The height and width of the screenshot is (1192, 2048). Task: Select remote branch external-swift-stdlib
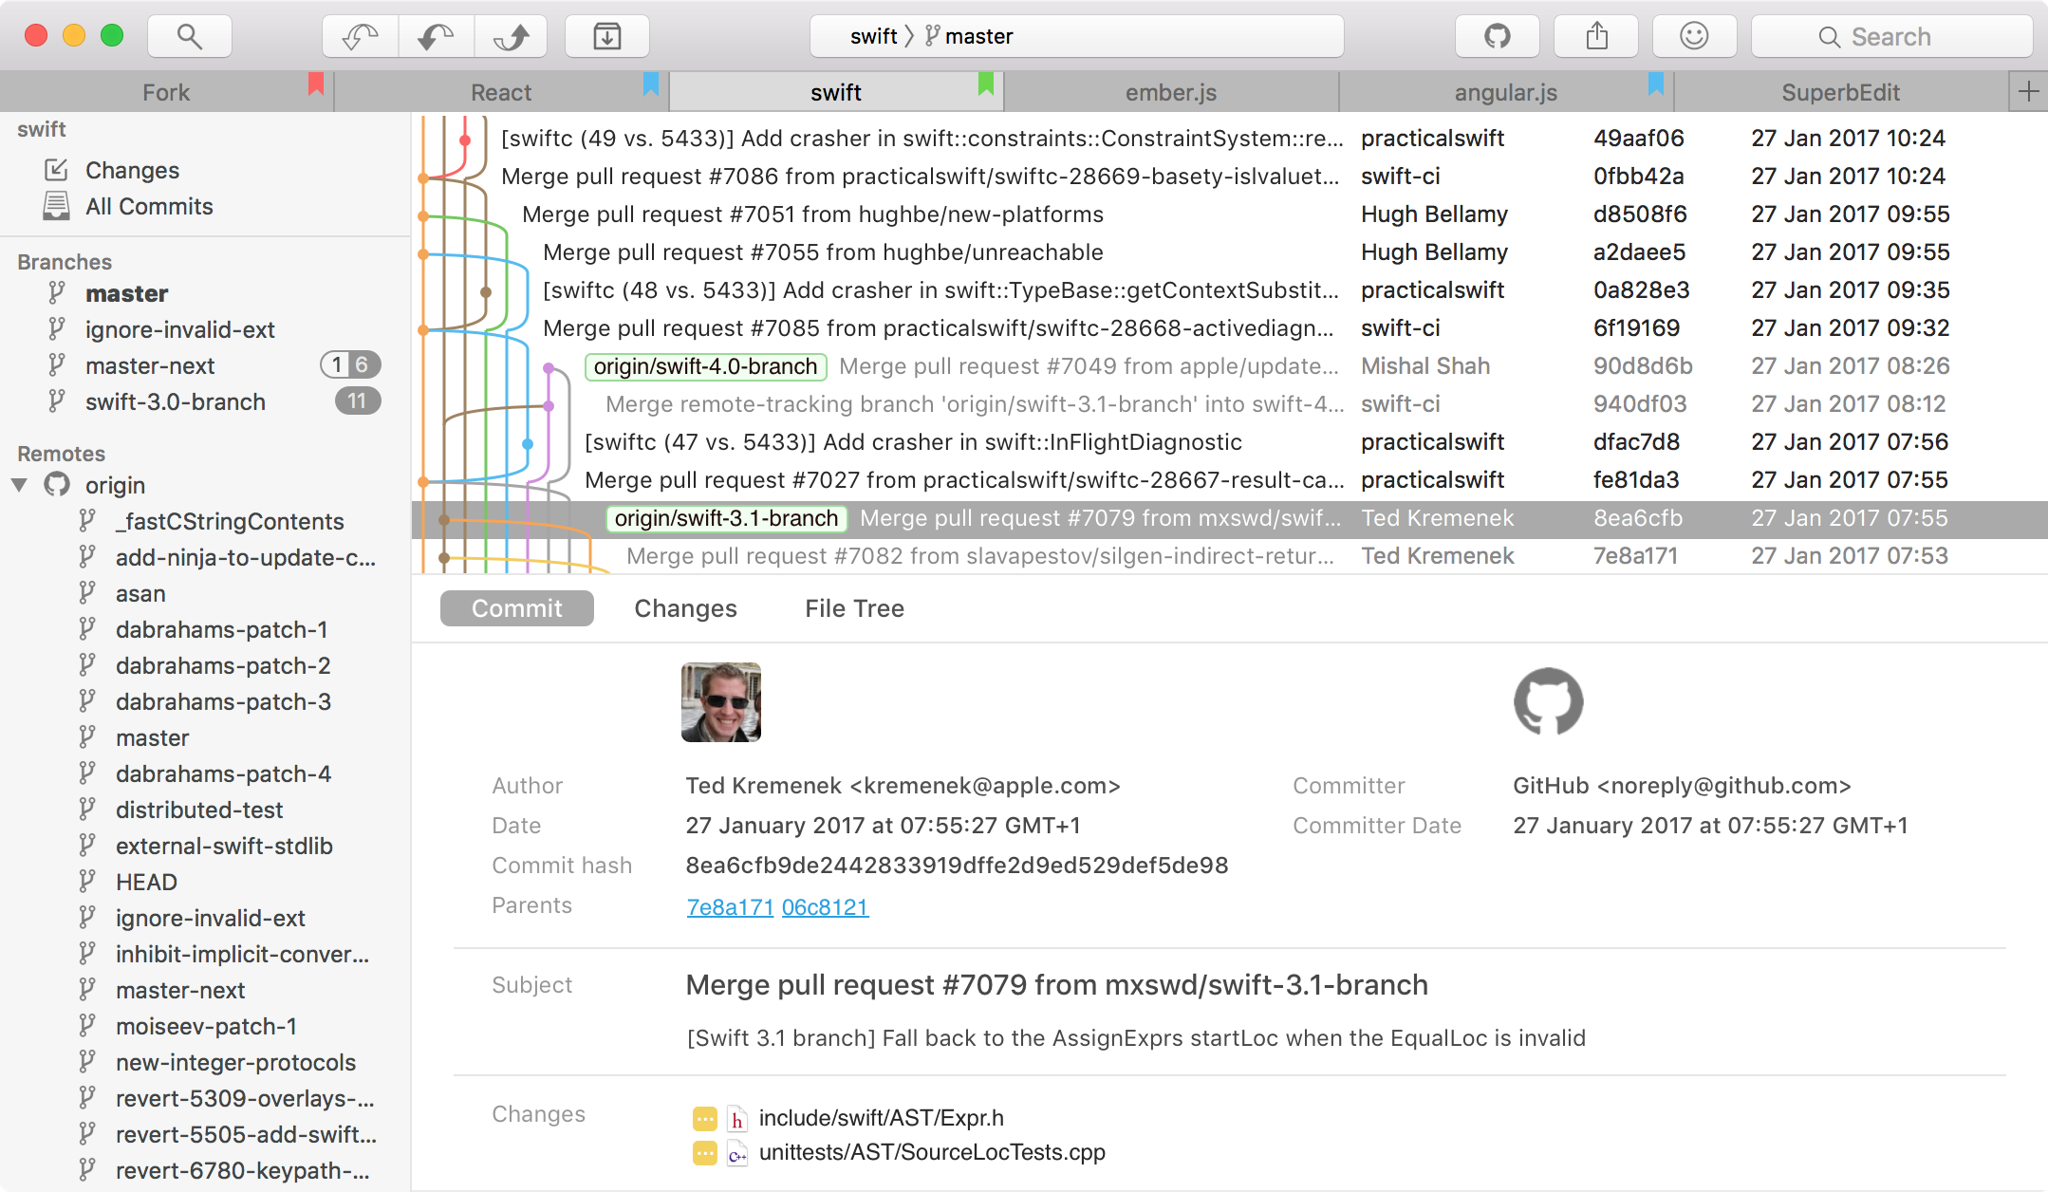224,845
